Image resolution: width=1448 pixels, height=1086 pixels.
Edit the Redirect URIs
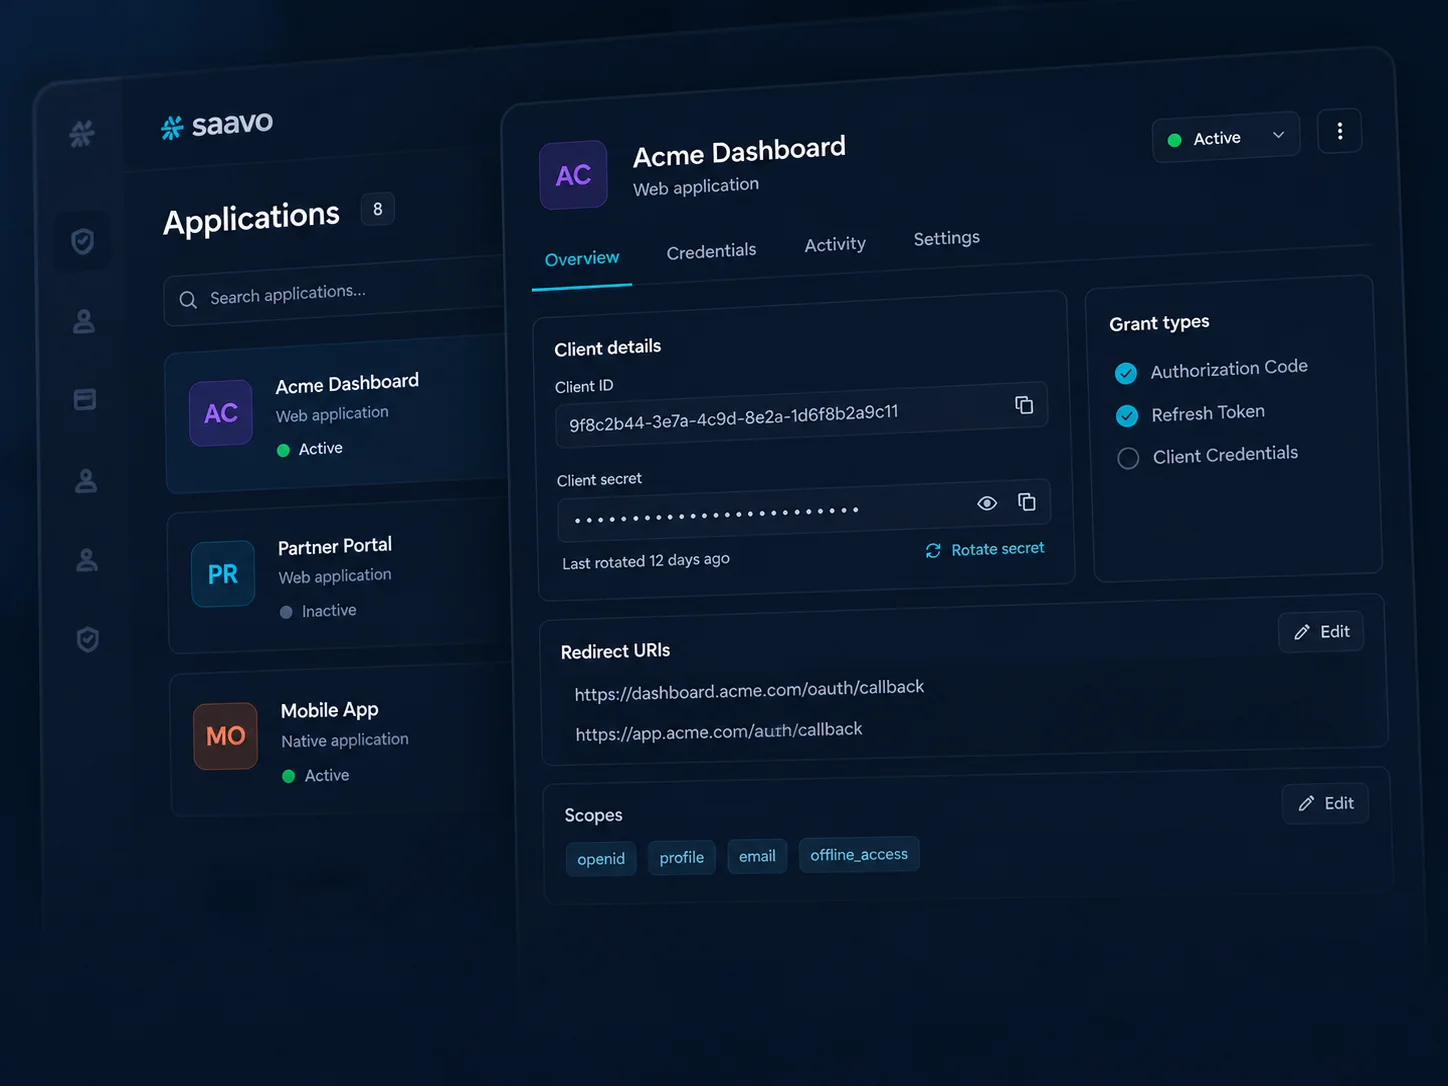[1321, 632]
